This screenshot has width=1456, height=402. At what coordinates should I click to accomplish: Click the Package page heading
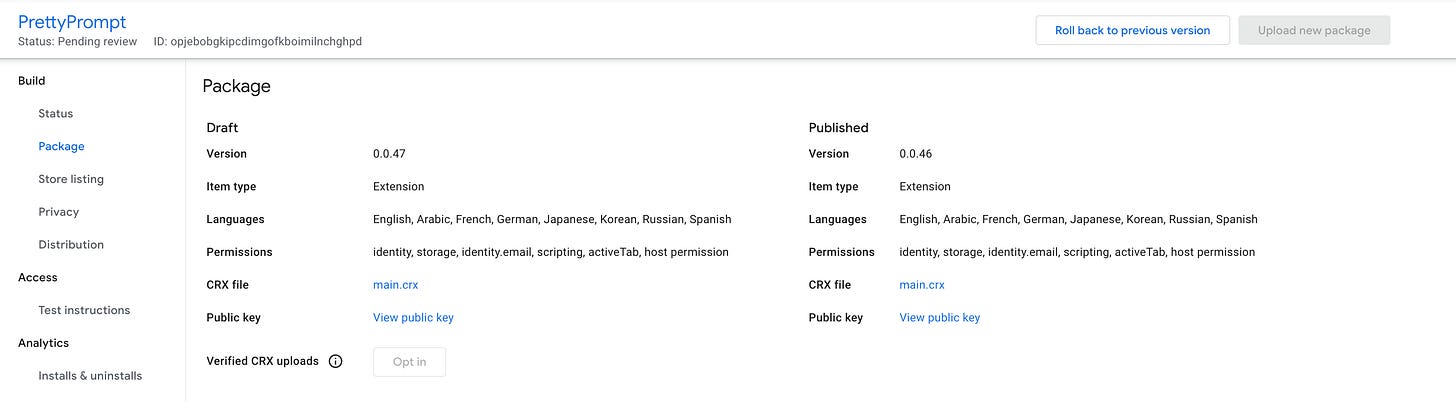(x=236, y=87)
